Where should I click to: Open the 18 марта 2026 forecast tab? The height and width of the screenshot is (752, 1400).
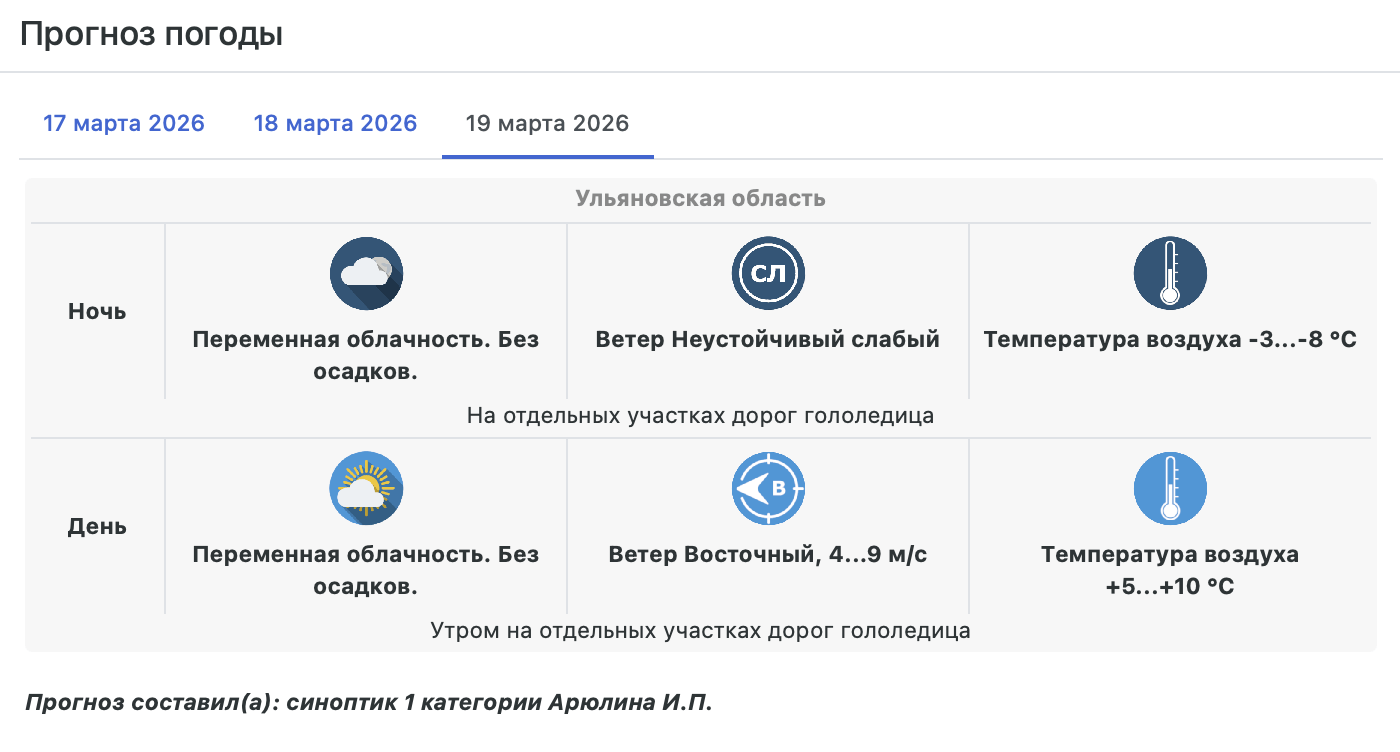pos(335,124)
